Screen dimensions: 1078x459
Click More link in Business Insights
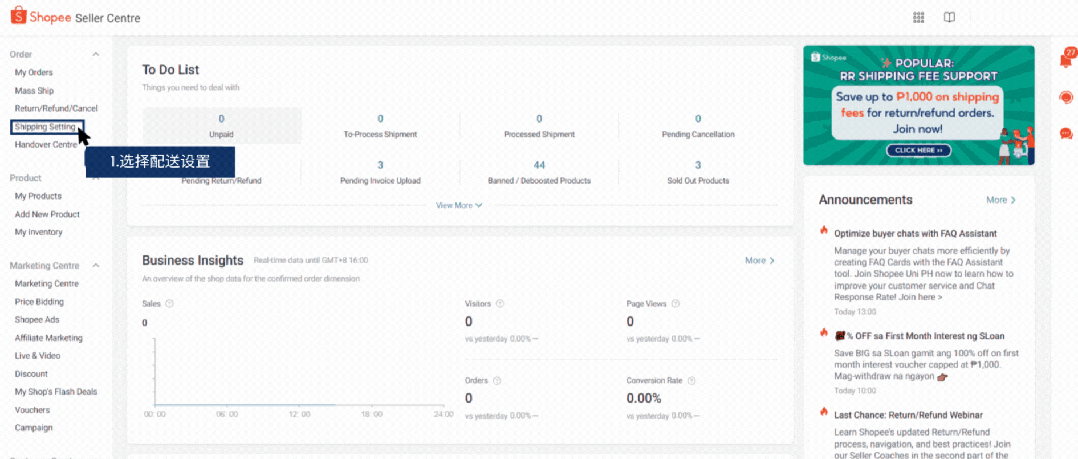(x=760, y=260)
